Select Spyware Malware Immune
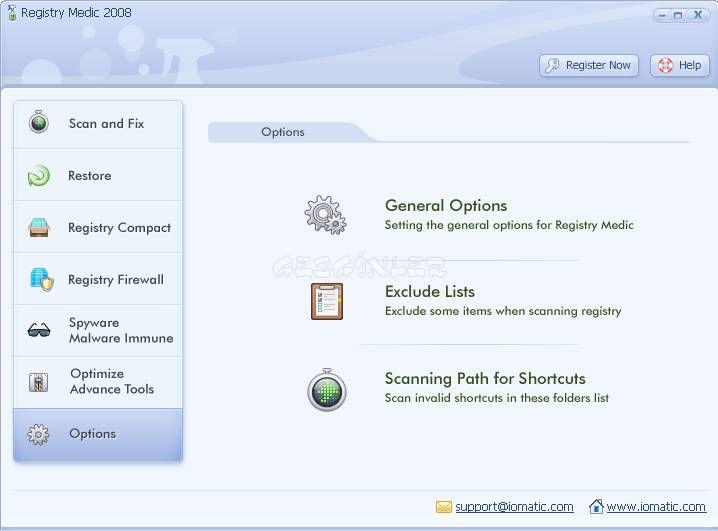 98,331
